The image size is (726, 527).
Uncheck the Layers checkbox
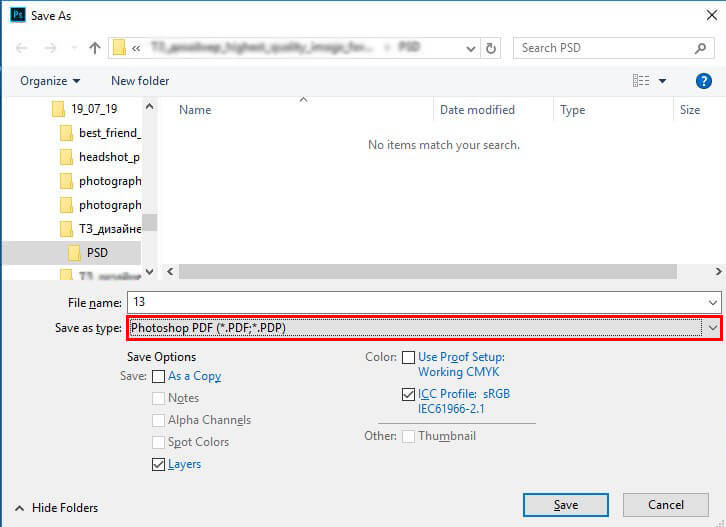(x=158, y=464)
